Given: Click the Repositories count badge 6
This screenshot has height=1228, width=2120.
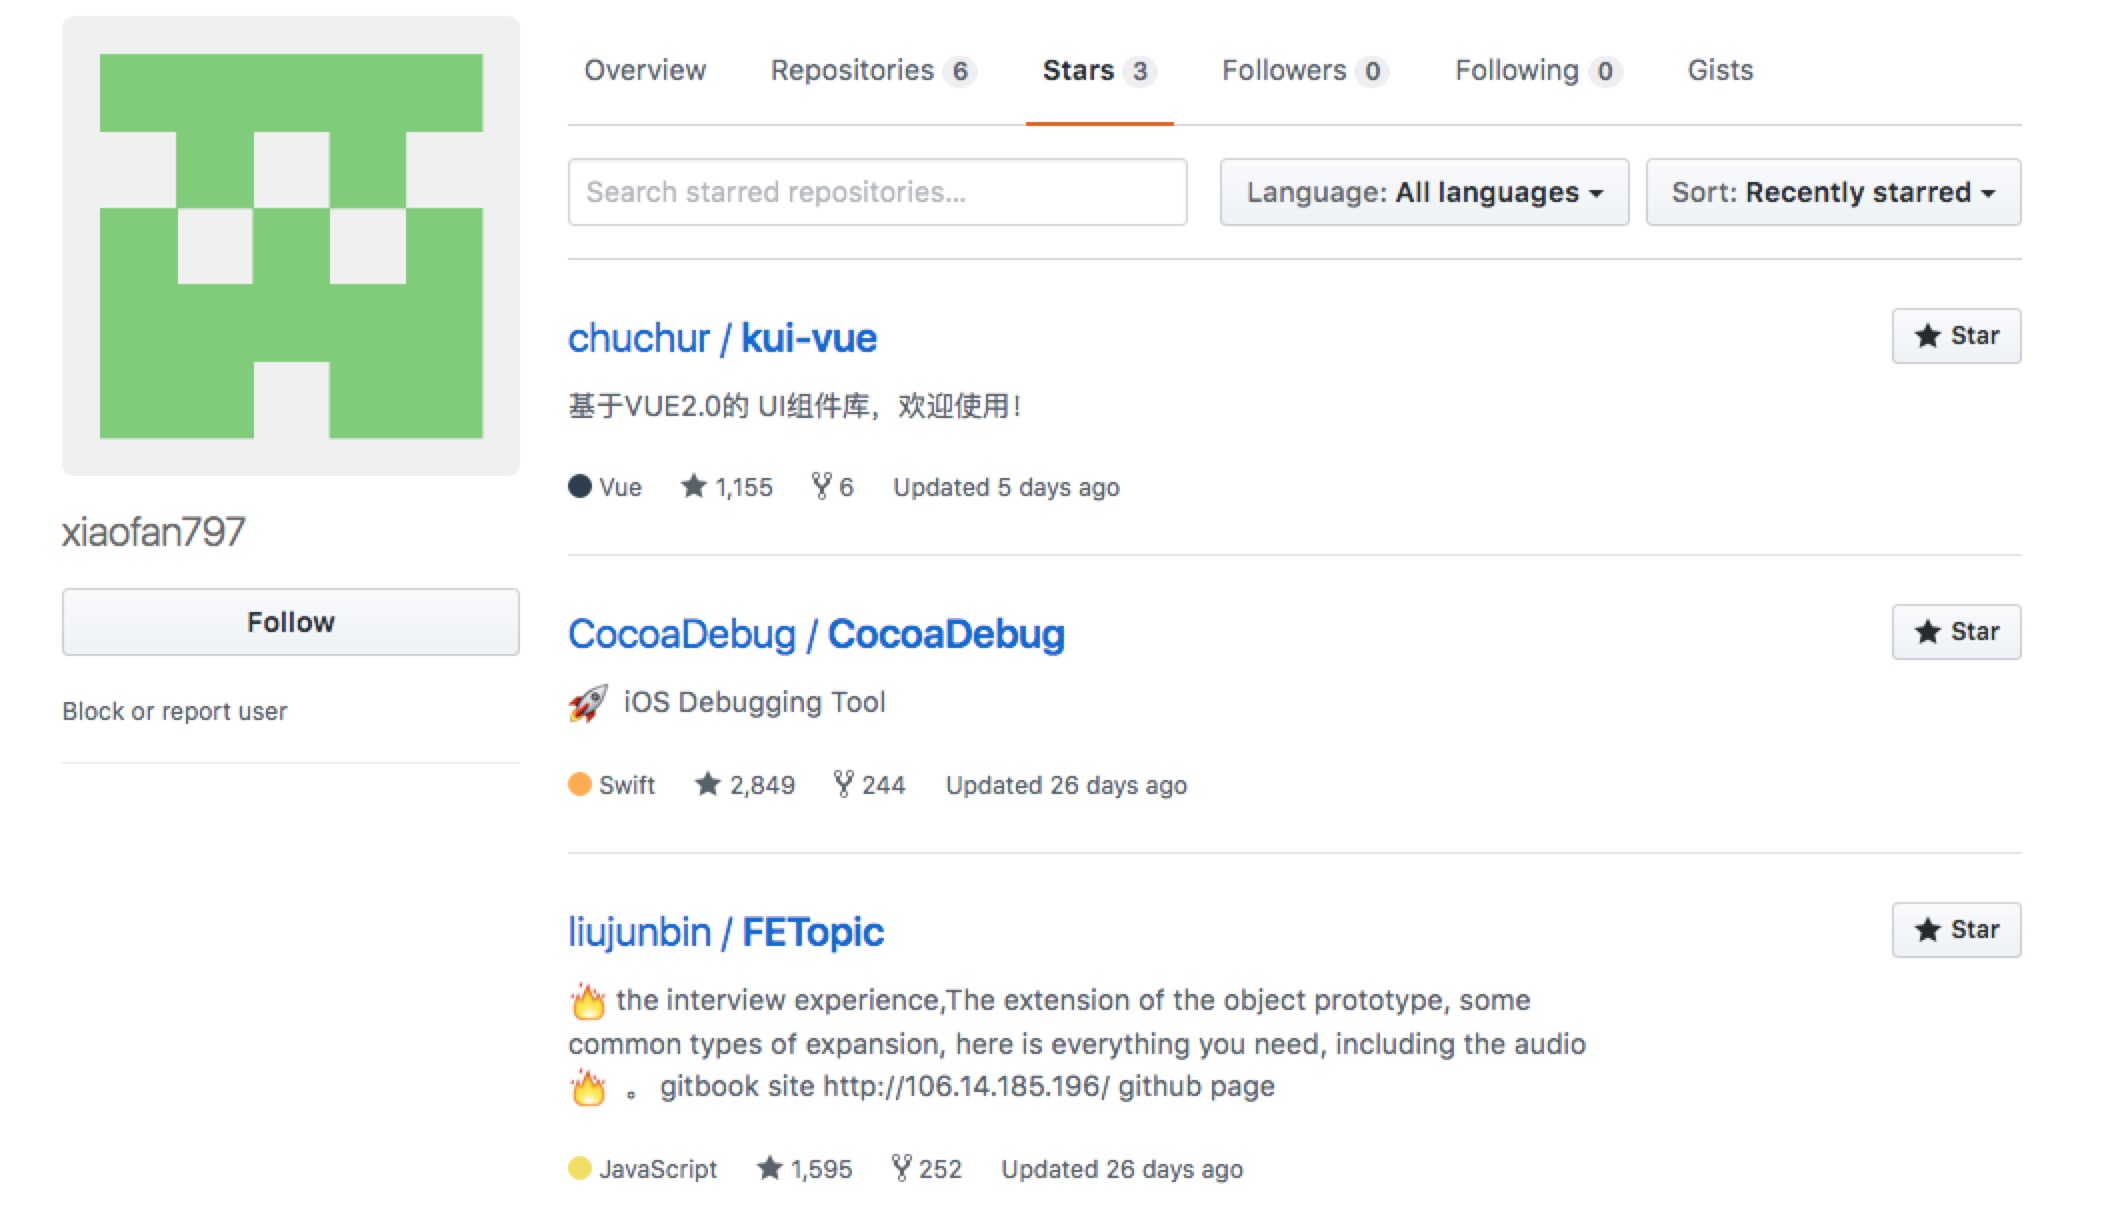Looking at the screenshot, I should coord(960,71).
